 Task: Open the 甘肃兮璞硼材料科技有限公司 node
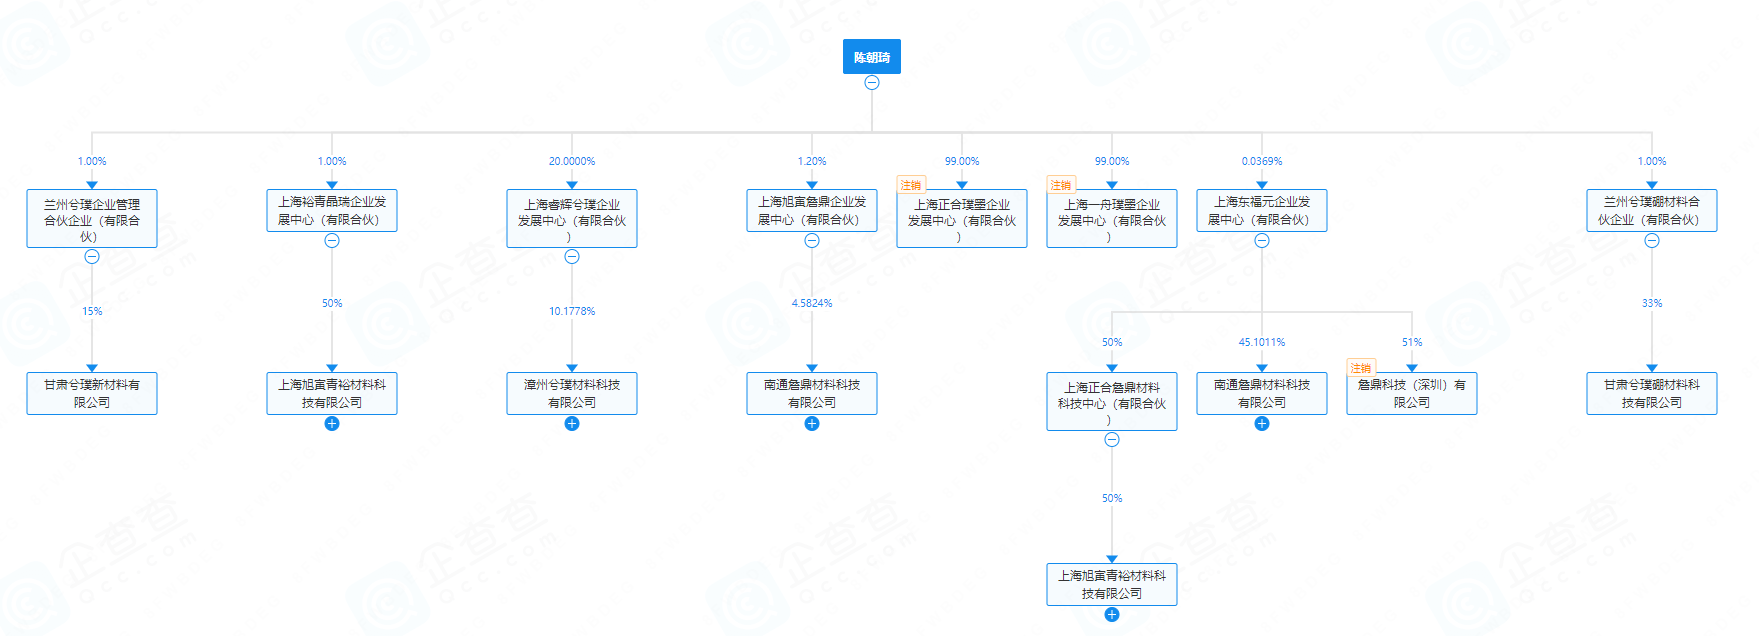point(1652,394)
